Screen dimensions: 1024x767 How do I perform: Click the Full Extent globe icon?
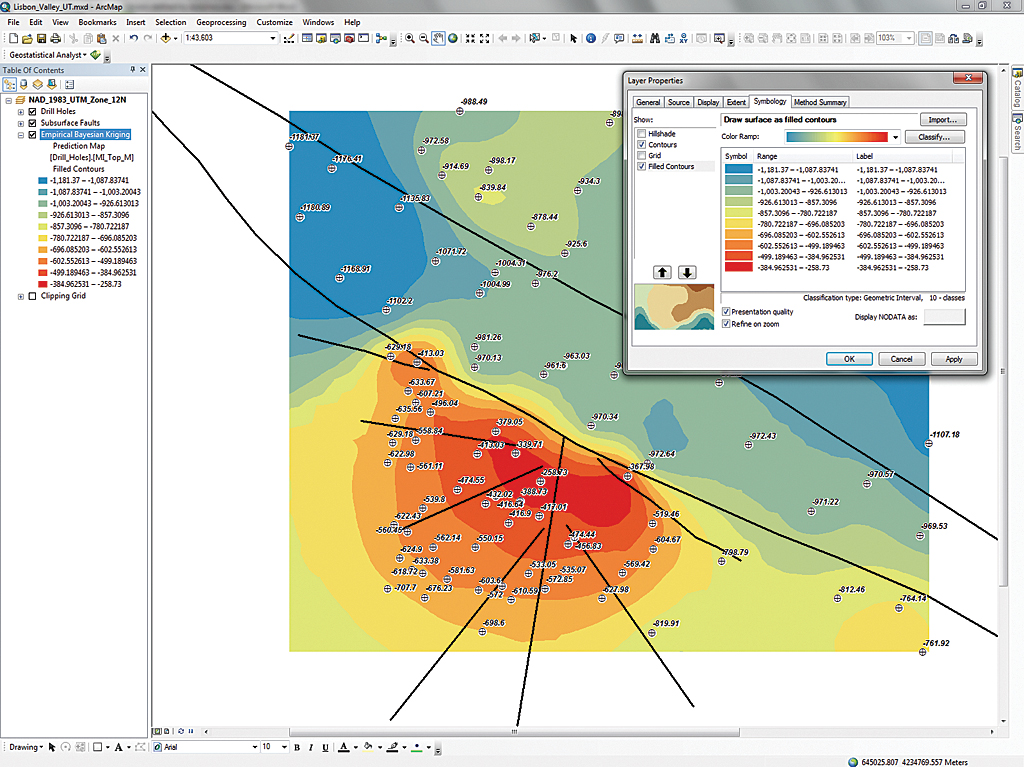click(x=453, y=39)
